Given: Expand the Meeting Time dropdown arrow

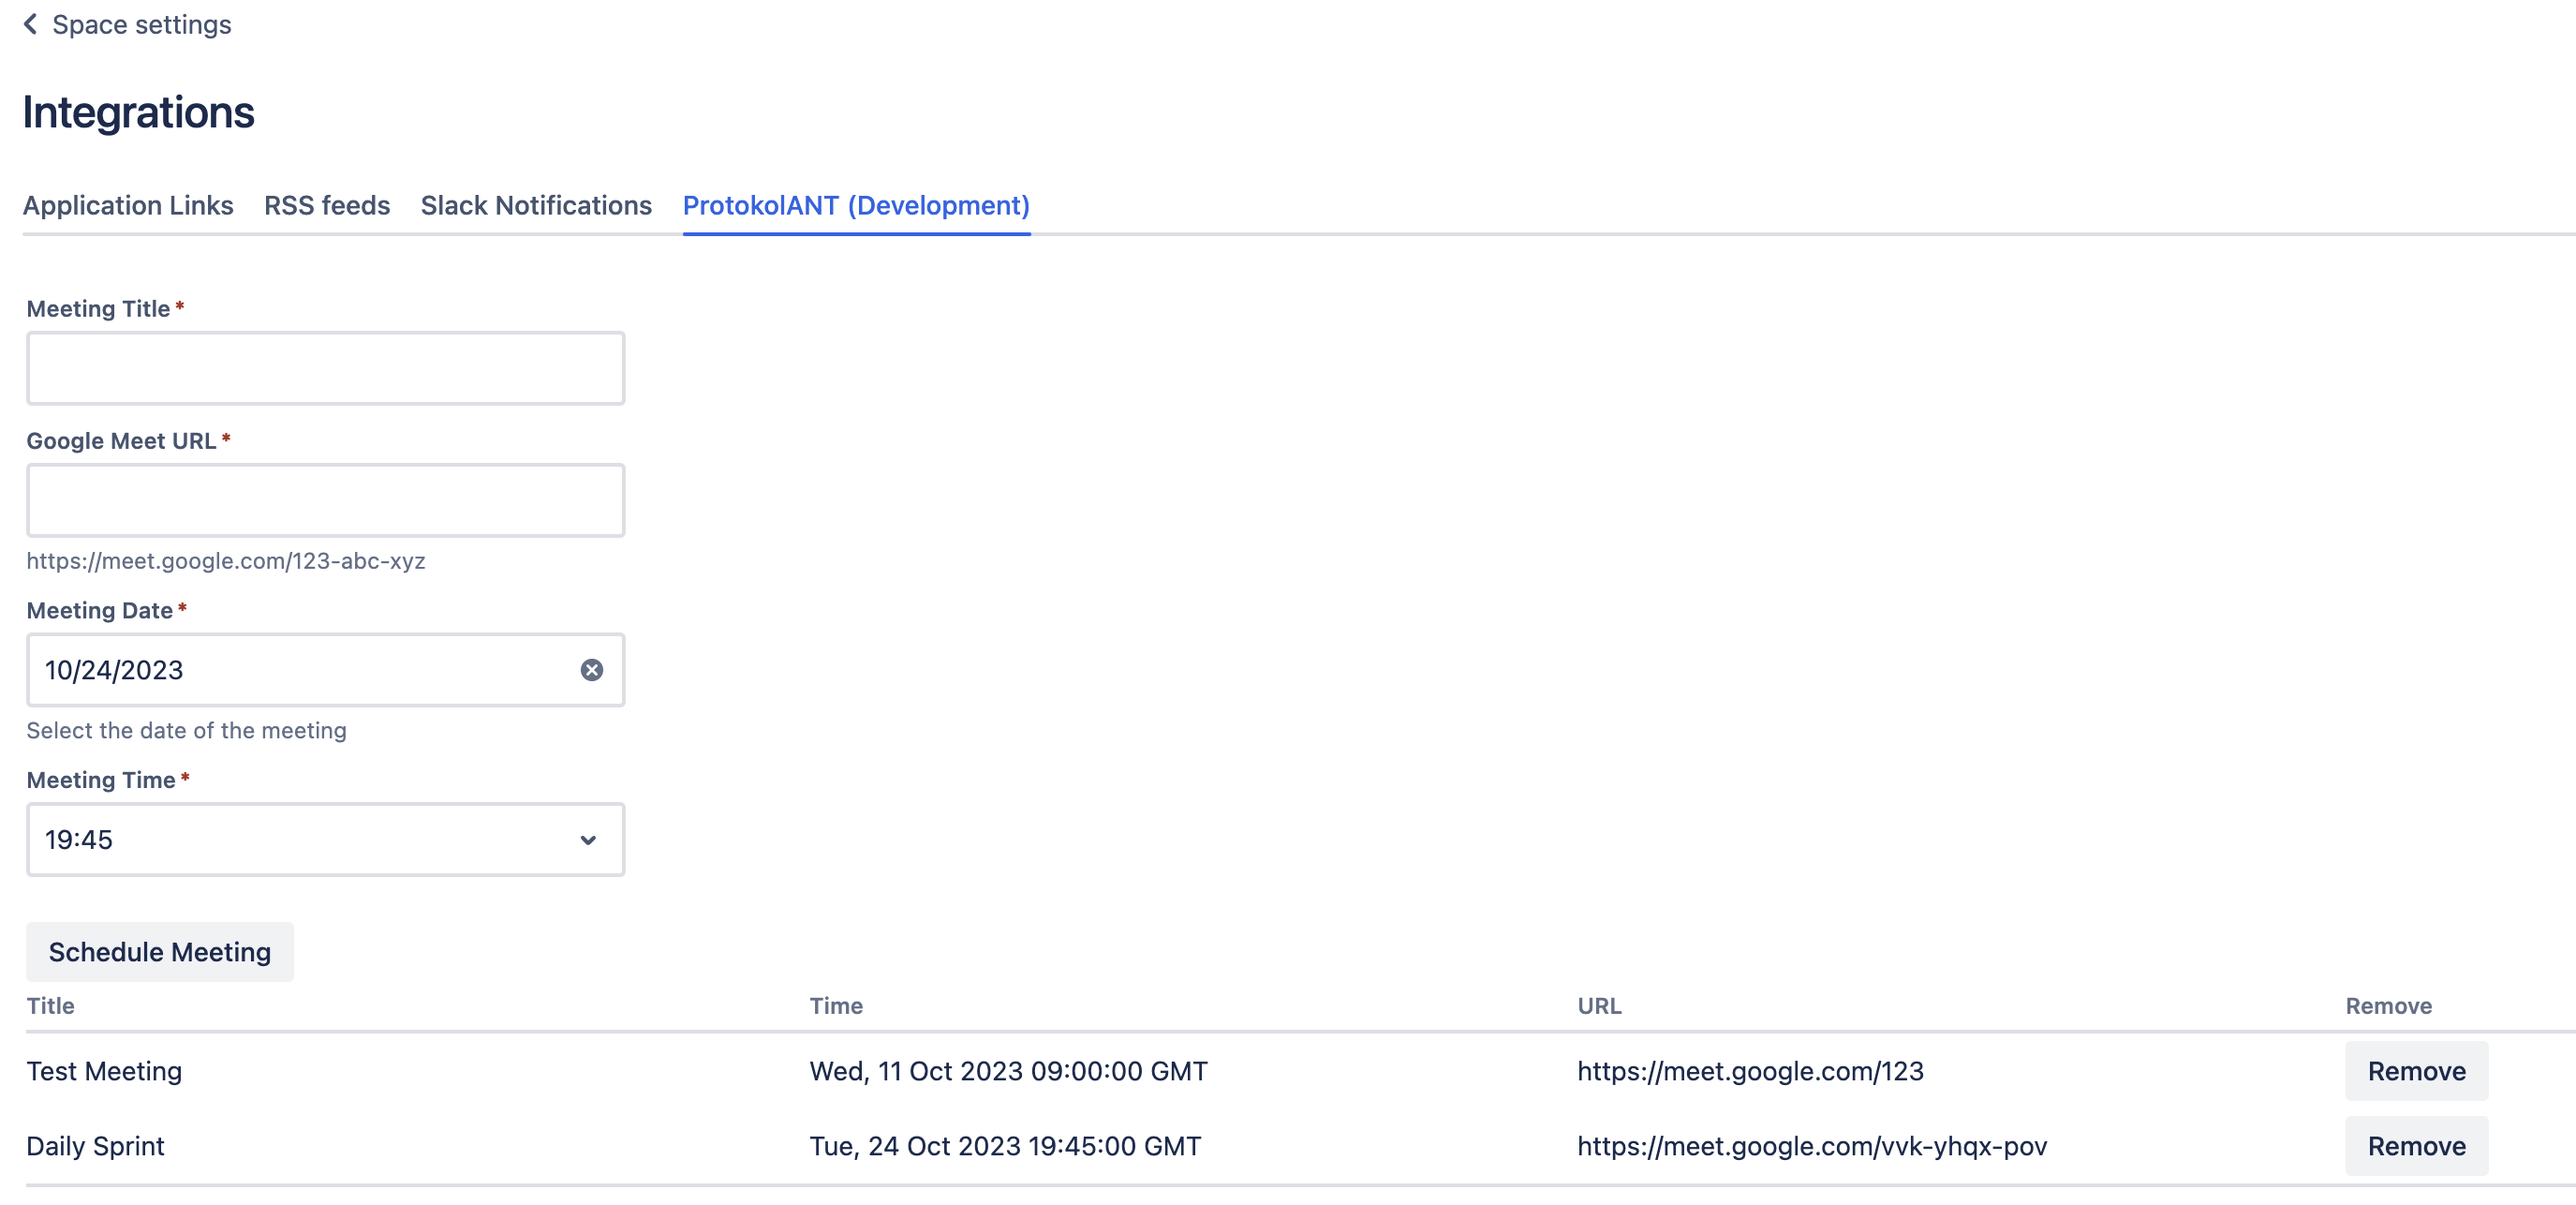Looking at the screenshot, I should [588, 840].
